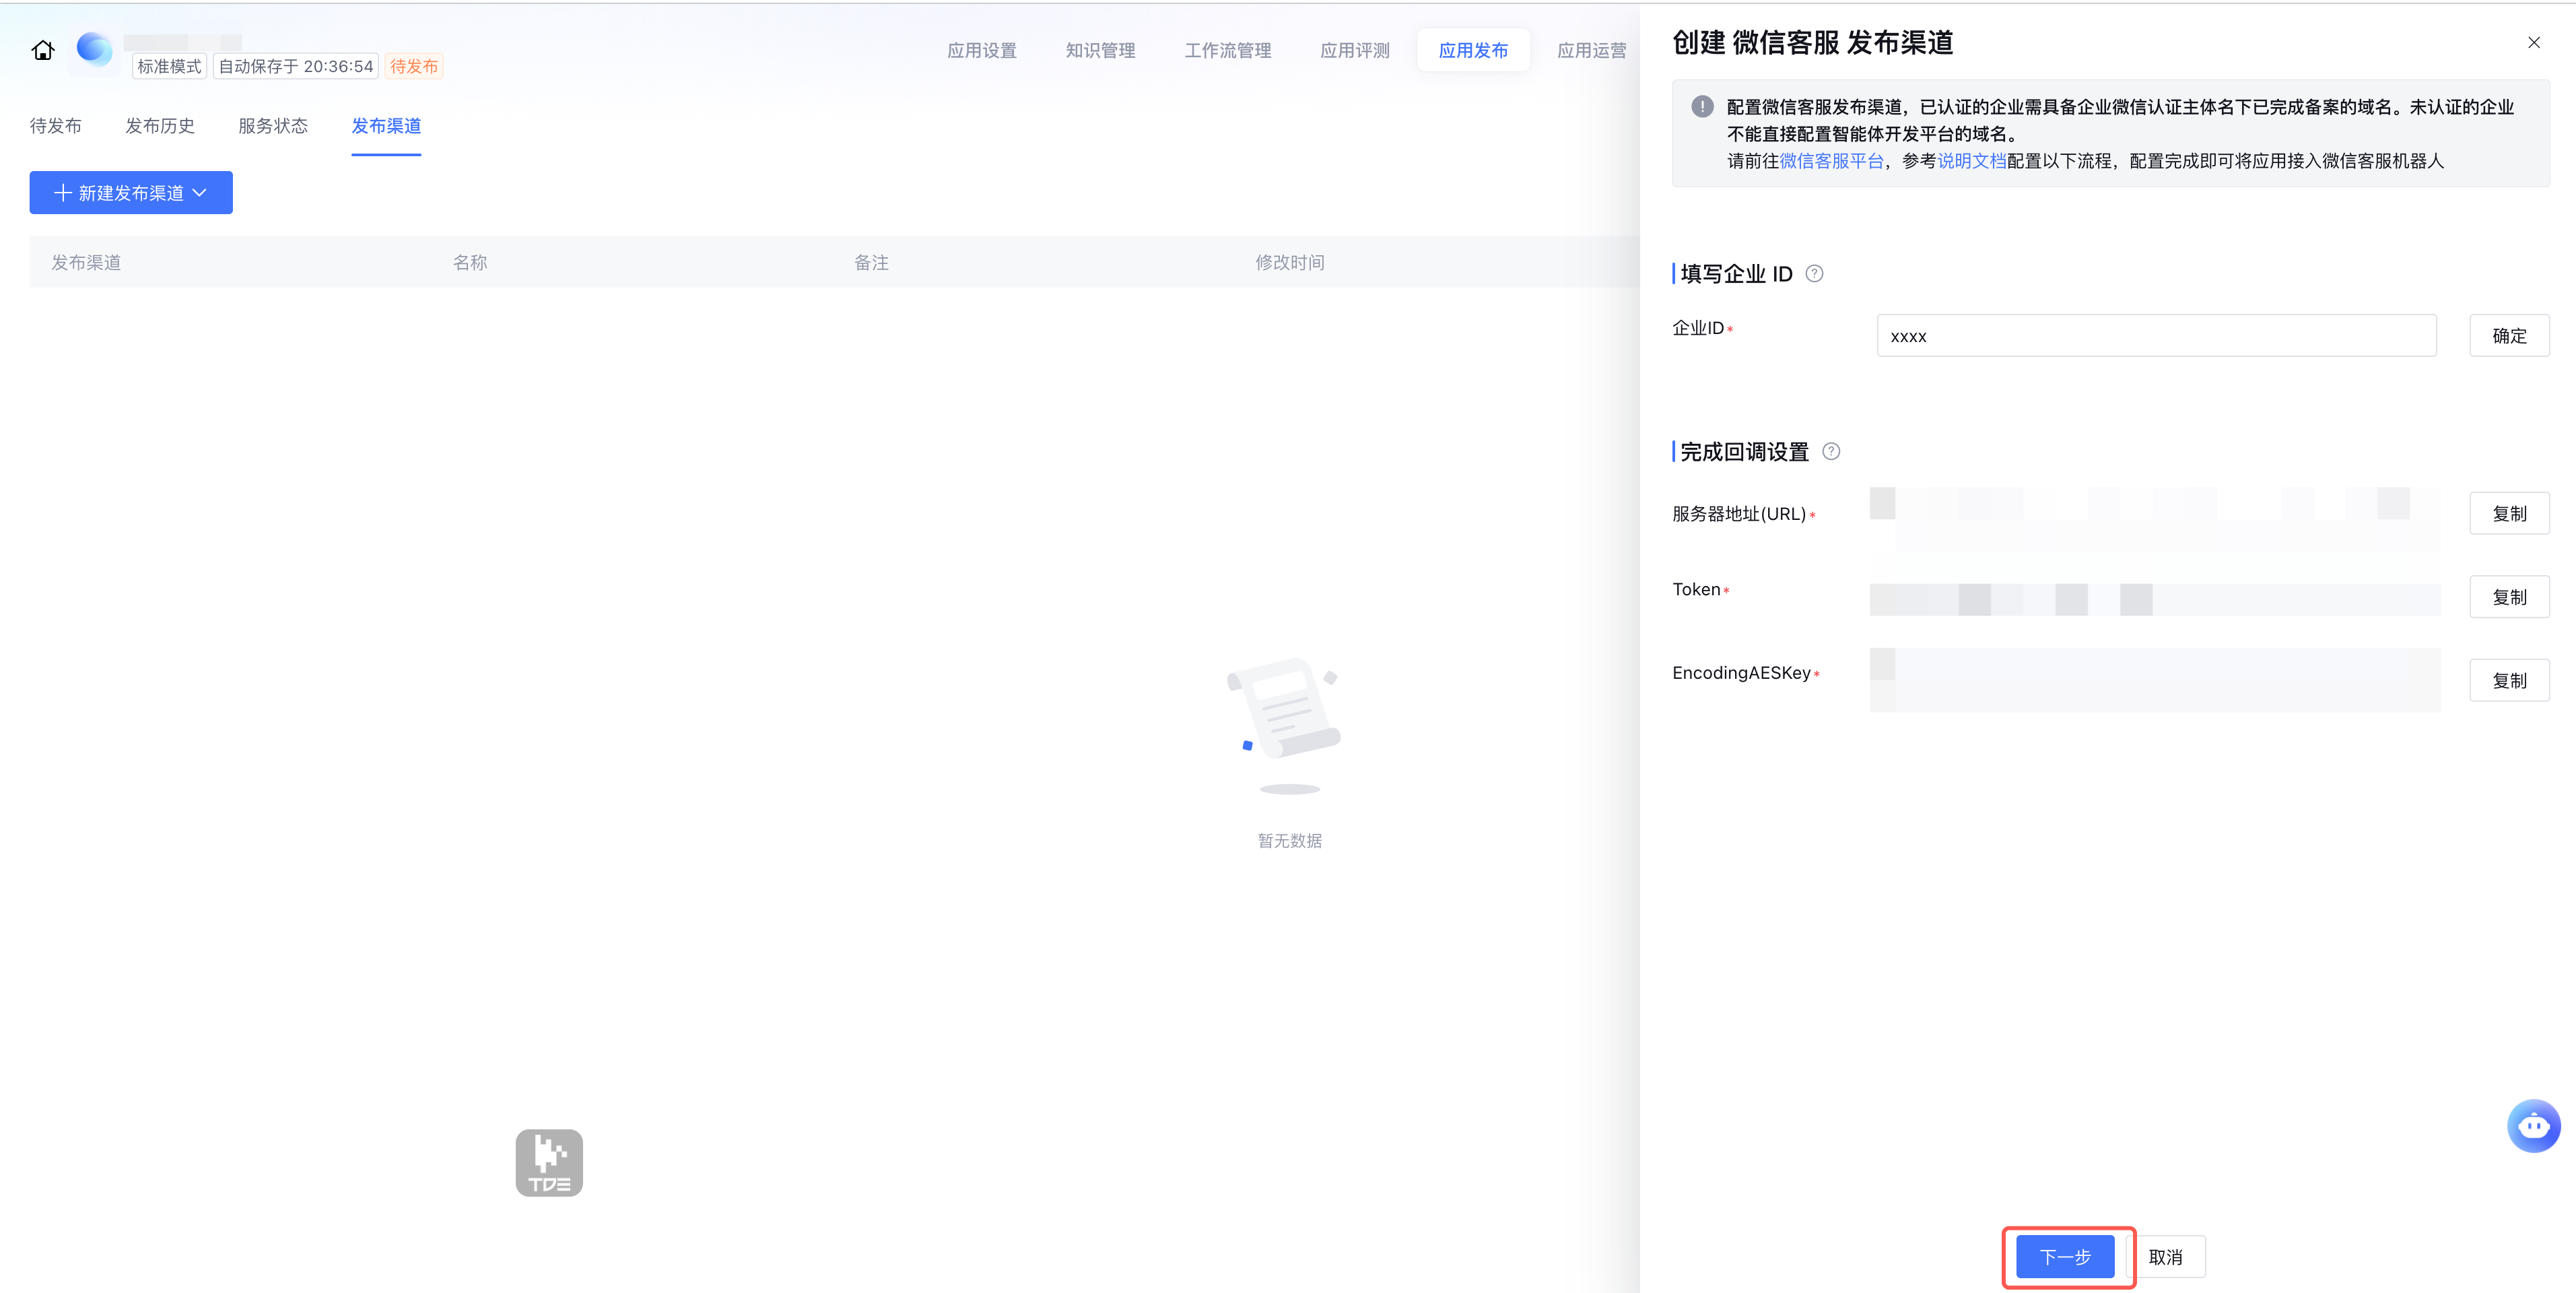Go to 应用设置 in top navigation
The height and width of the screenshot is (1293, 2576).
981,51
